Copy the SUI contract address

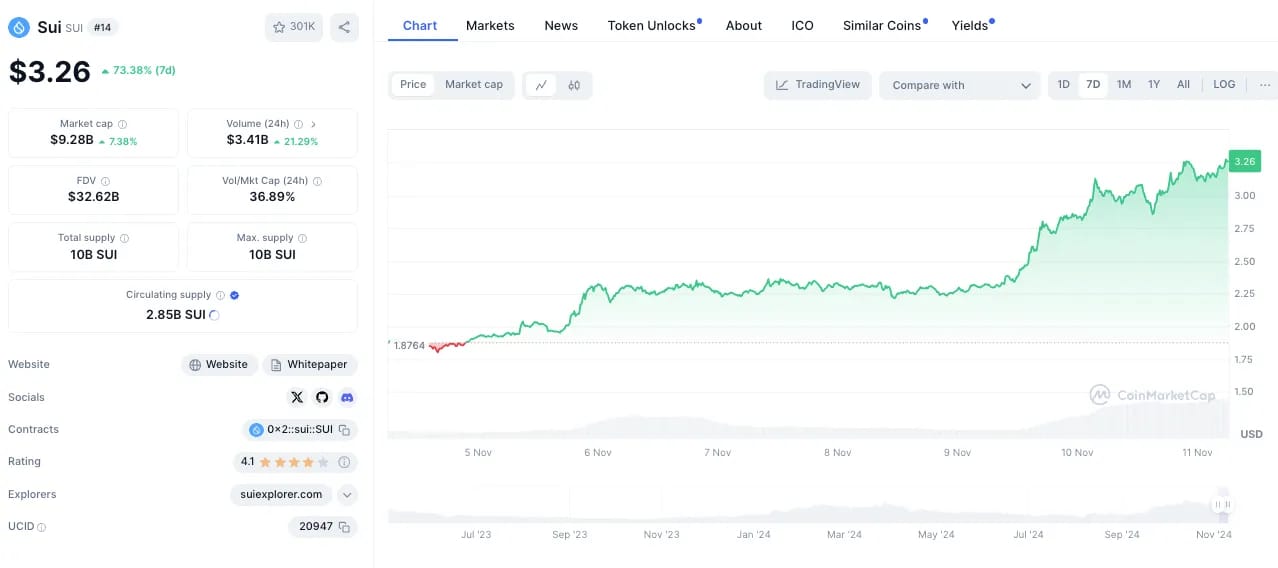pyautogui.click(x=344, y=430)
